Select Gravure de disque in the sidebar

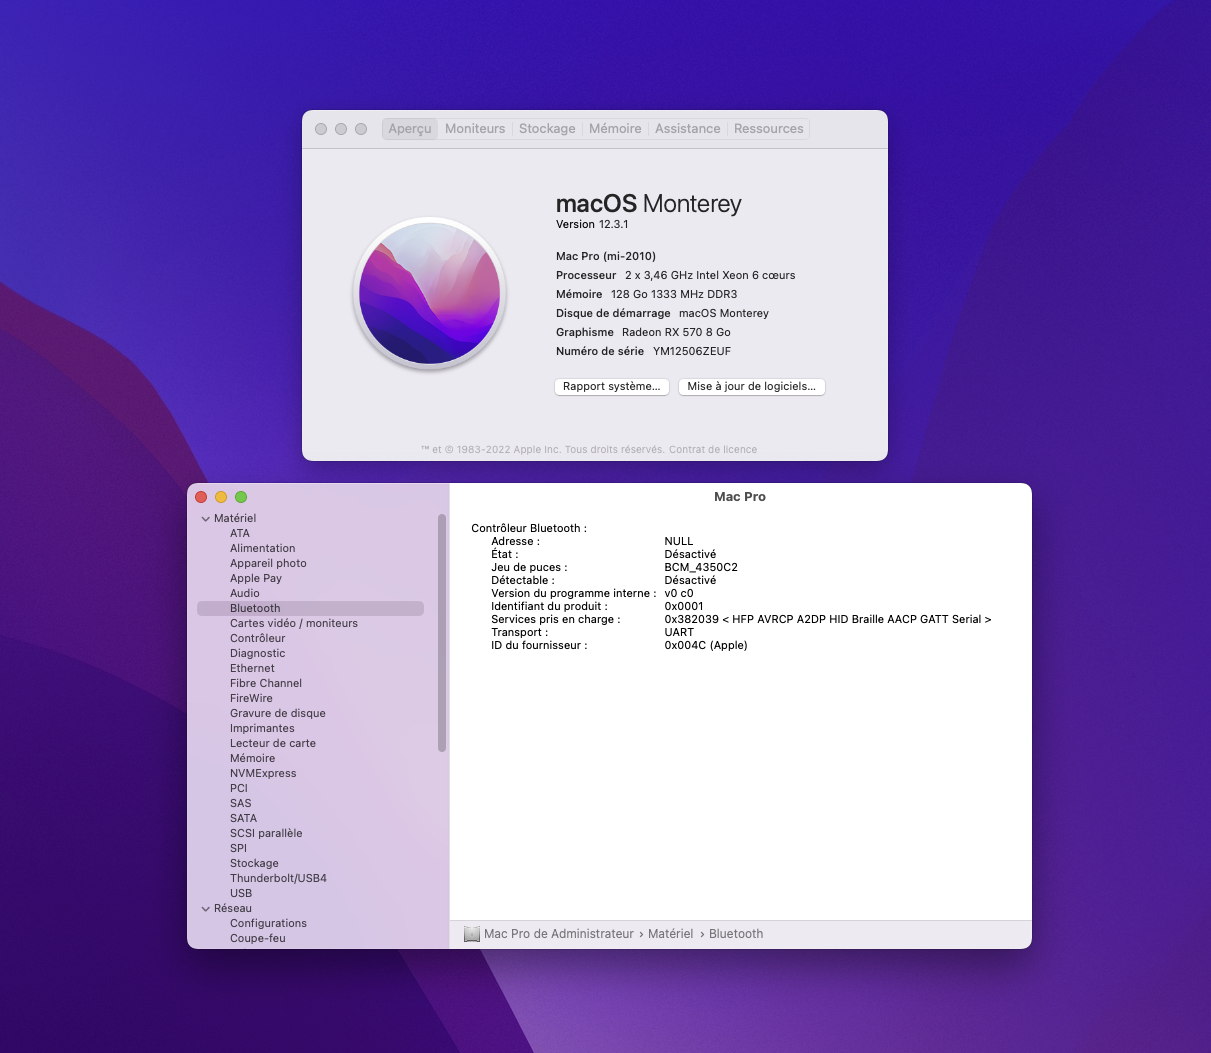click(x=278, y=713)
